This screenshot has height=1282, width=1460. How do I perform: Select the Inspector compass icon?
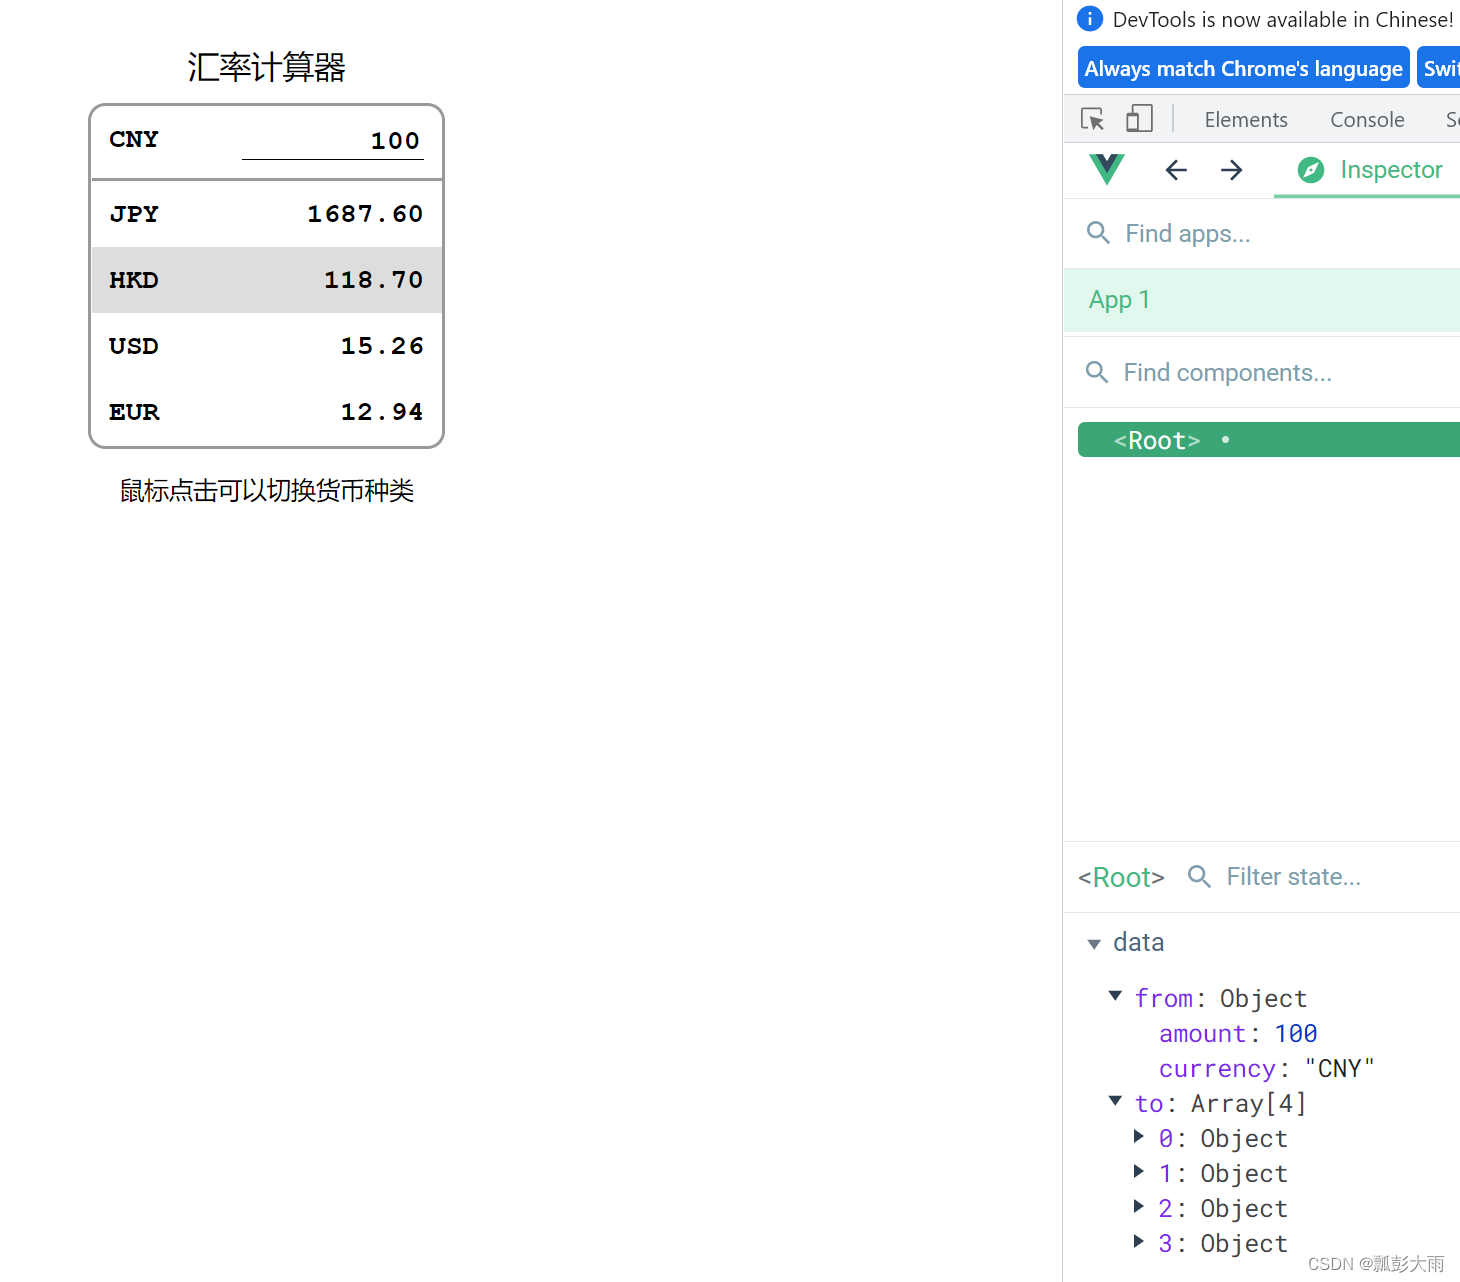click(x=1310, y=170)
